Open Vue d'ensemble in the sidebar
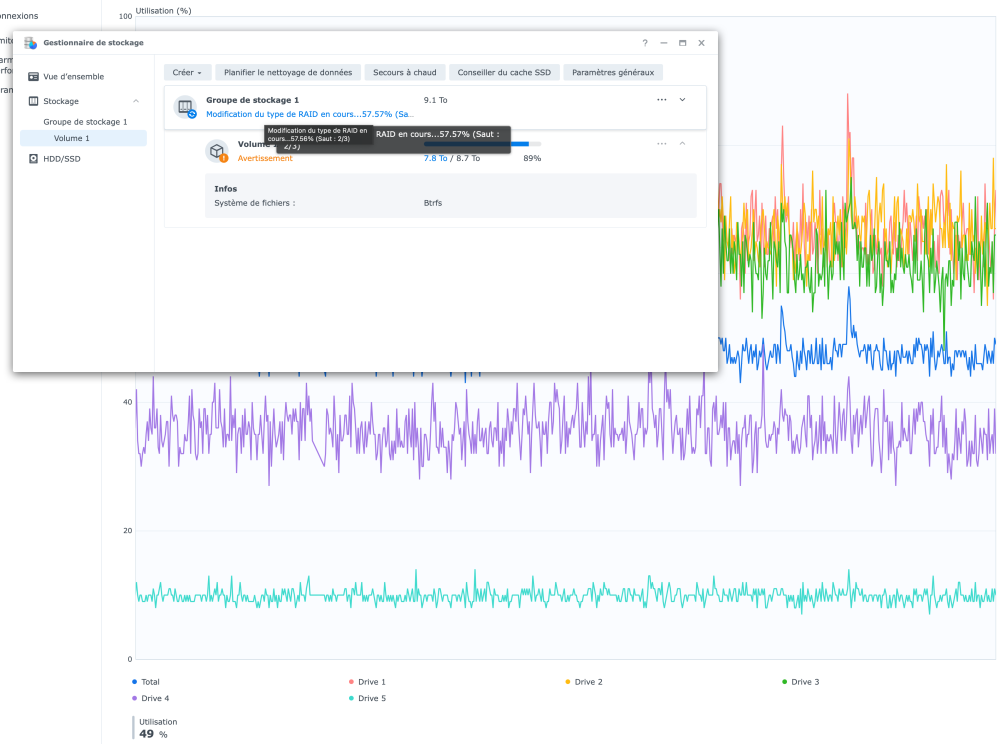This screenshot has height=744, width=1000. pyautogui.click(x=73, y=77)
